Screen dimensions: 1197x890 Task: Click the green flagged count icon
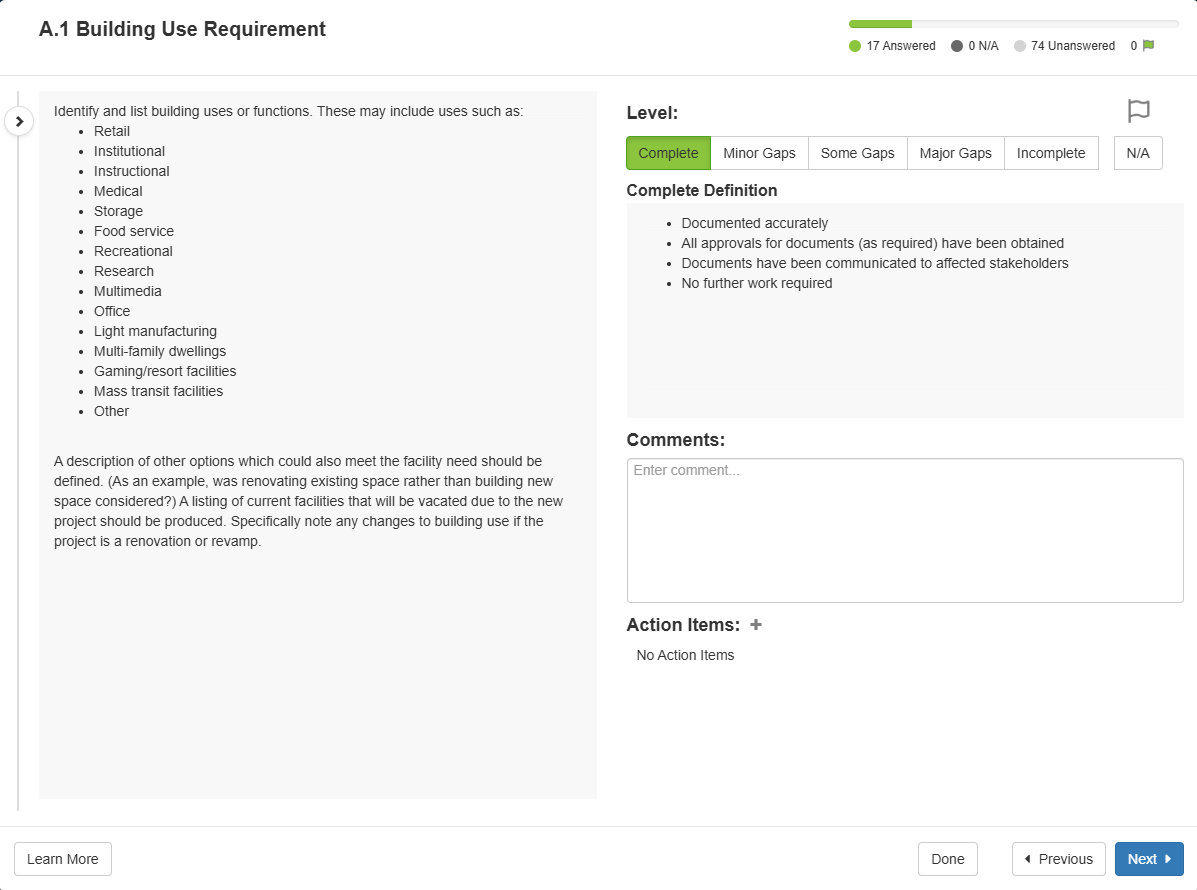[x=1148, y=46]
